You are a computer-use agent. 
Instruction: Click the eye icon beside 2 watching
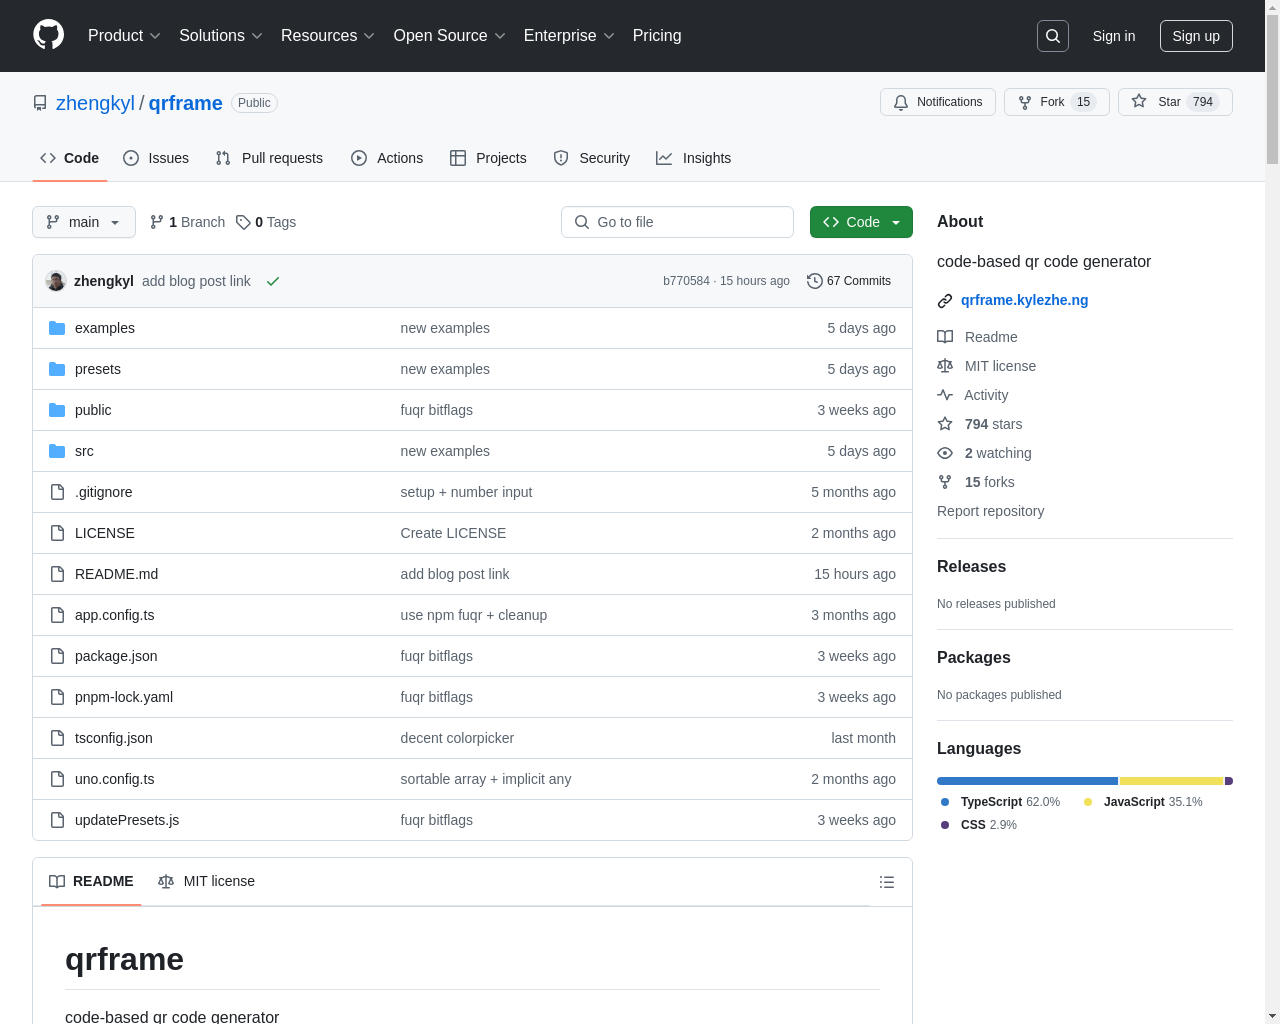pyautogui.click(x=945, y=453)
